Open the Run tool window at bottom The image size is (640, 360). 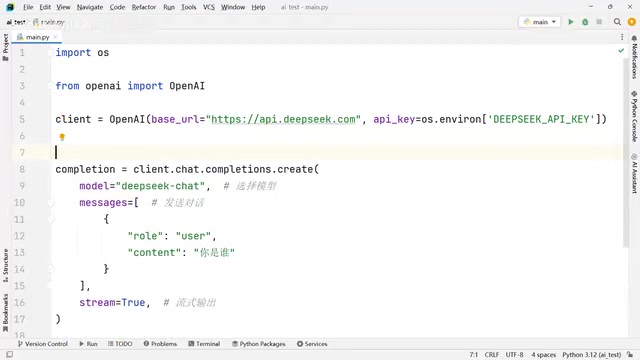click(x=88, y=344)
